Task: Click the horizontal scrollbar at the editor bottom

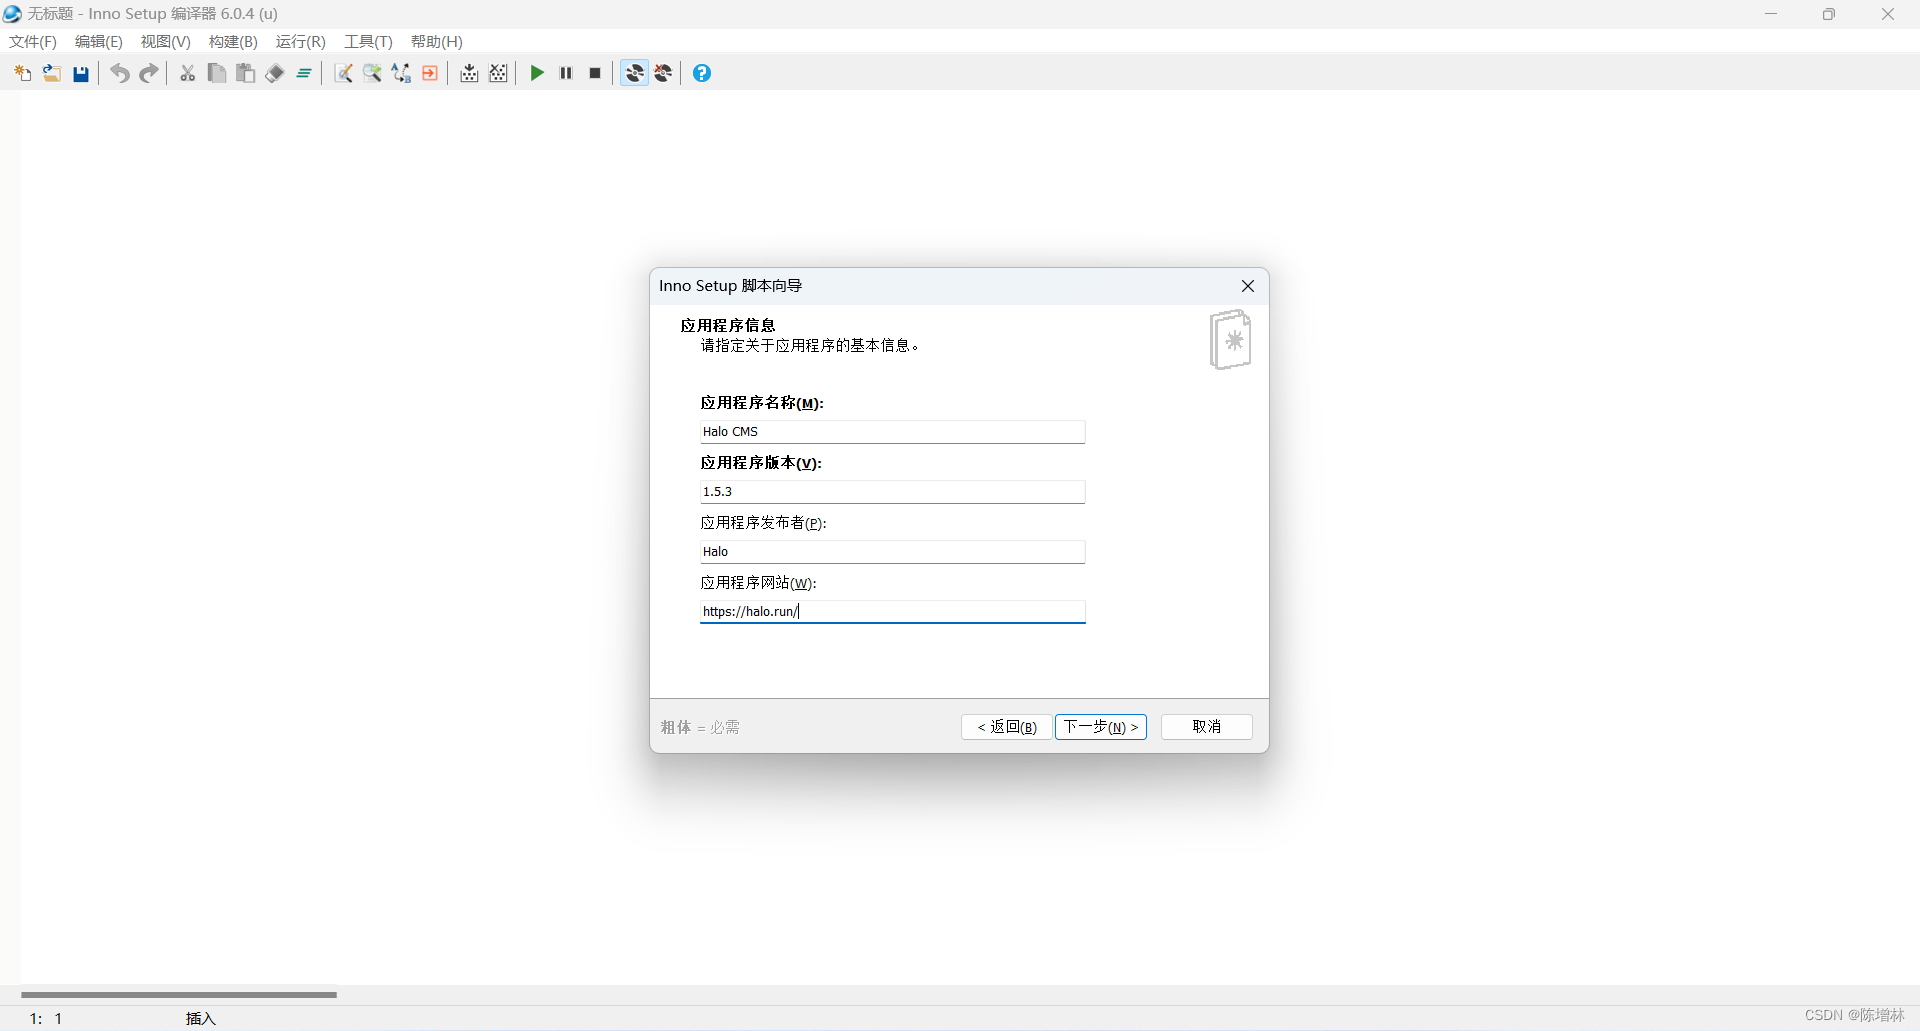Action: click(x=179, y=995)
